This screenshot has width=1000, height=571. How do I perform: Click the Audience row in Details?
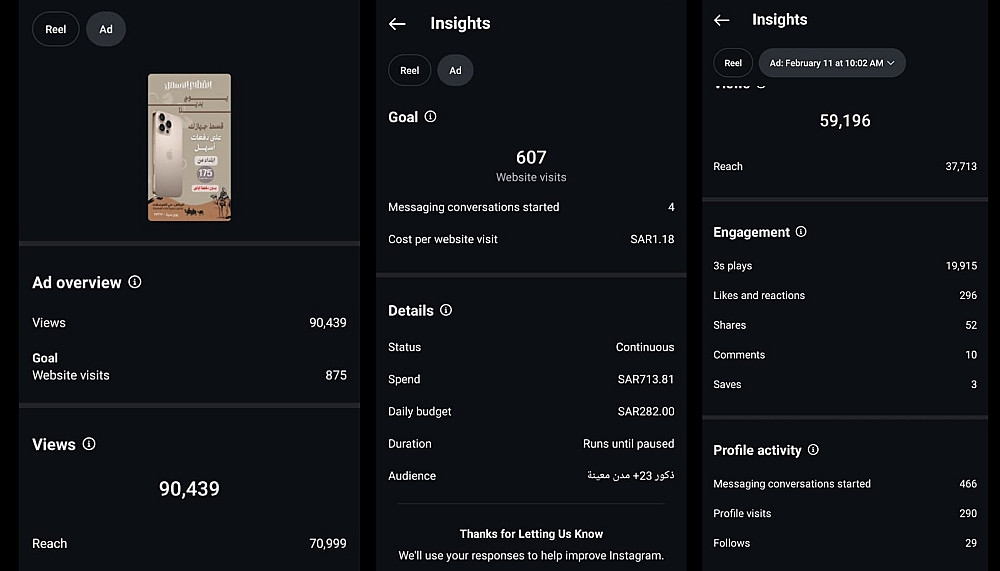coord(531,476)
